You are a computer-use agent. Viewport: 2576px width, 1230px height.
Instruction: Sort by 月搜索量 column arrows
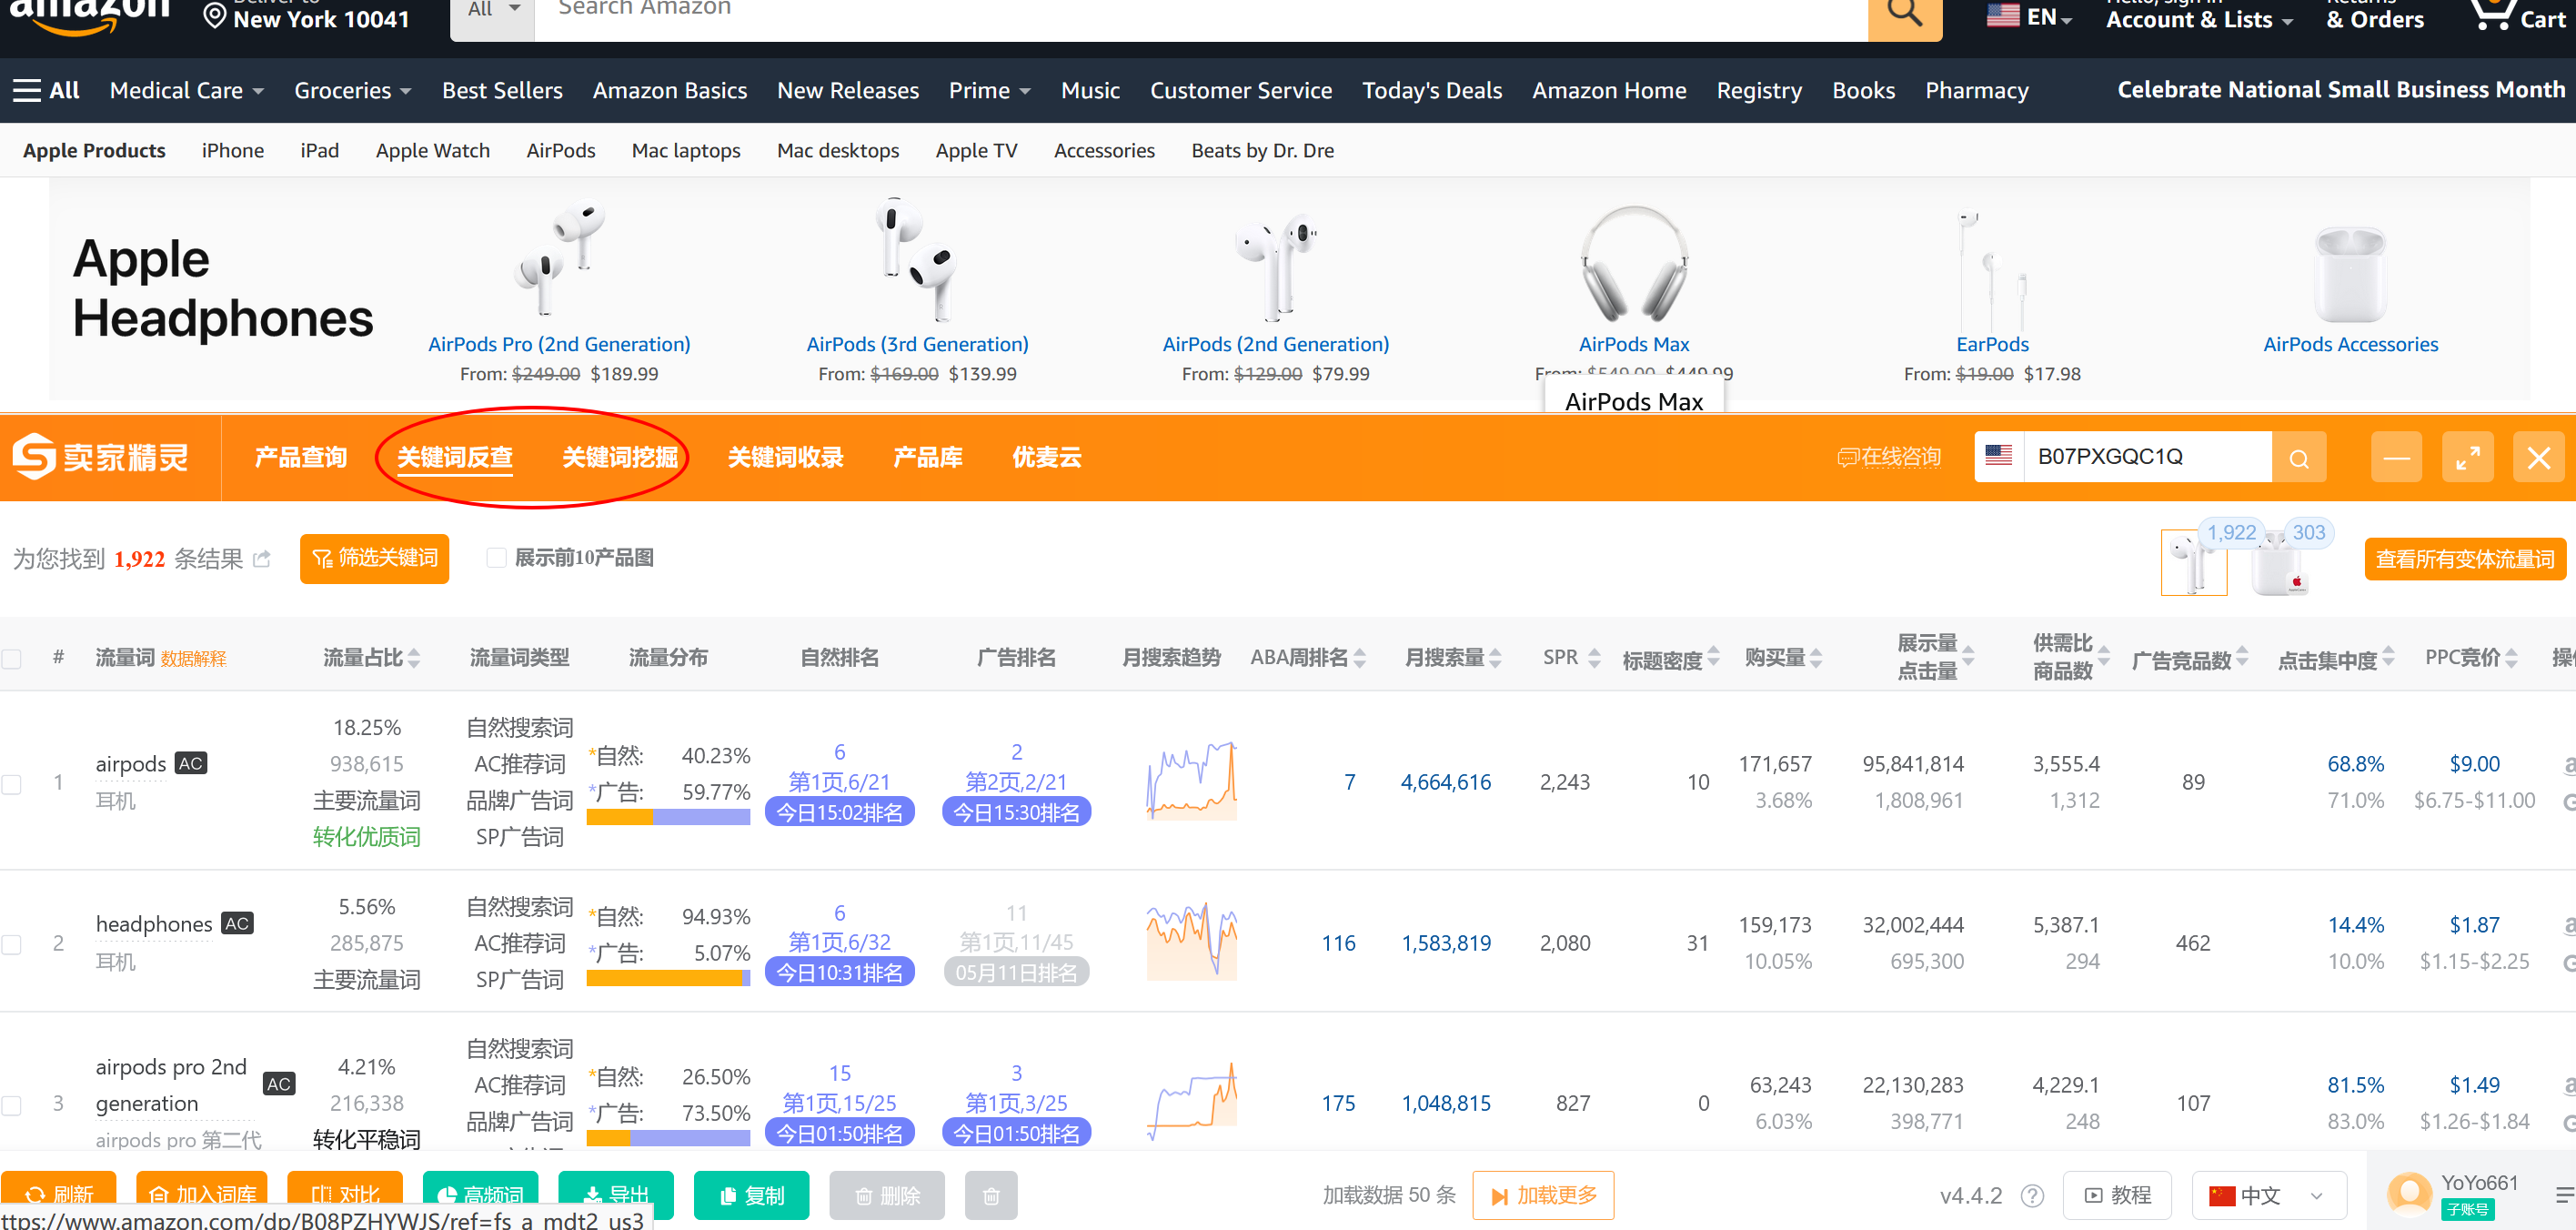coord(1495,658)
